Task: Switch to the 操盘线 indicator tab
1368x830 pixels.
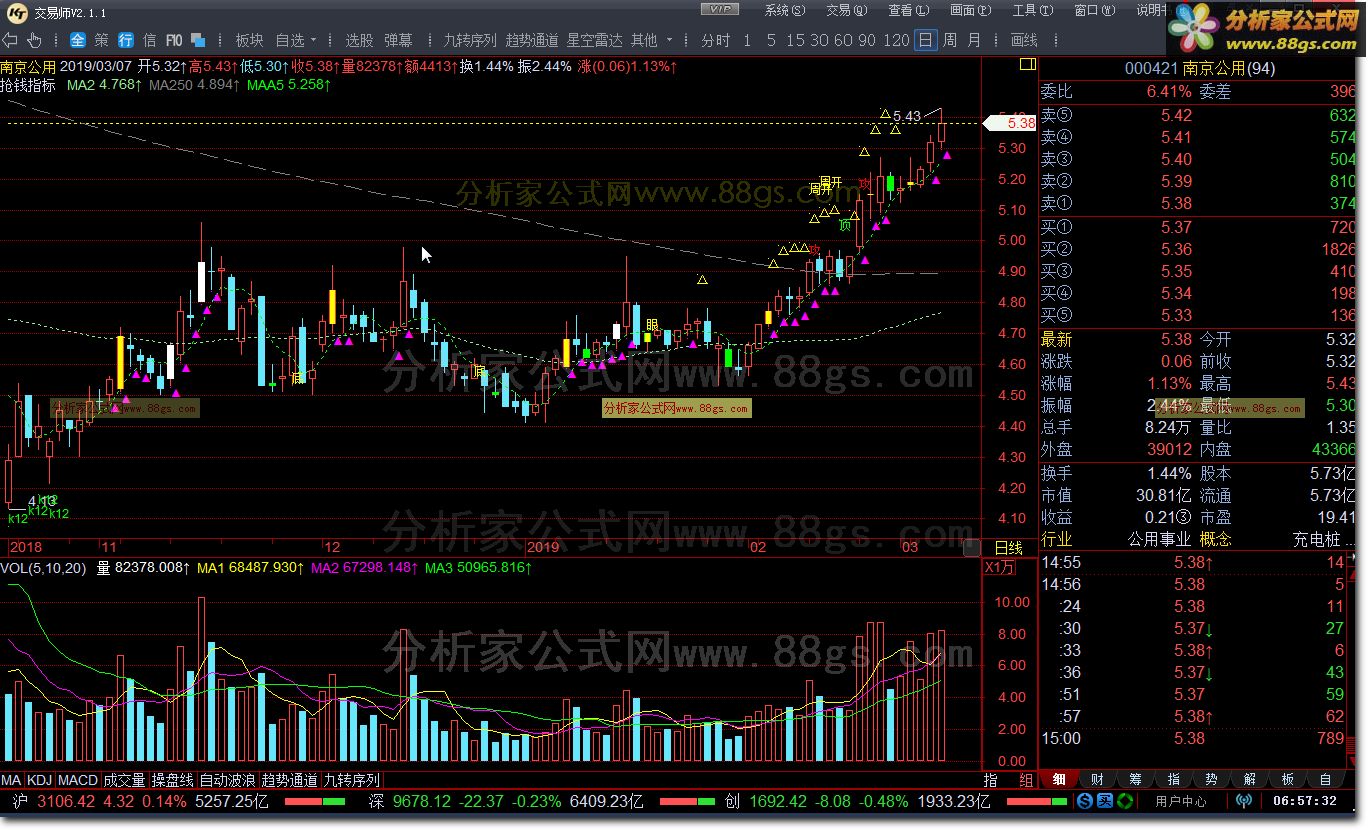Action: tap(173, 780)
